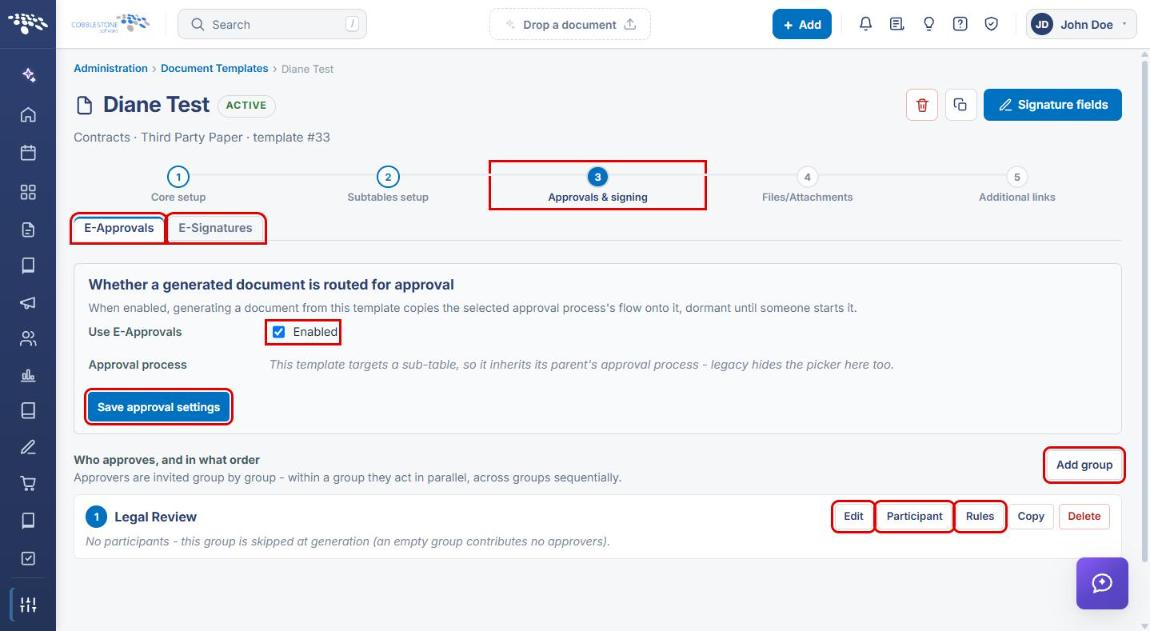Open the Document Templates breadcrumb link
This screenshot has height=631, width=1150.
tap(214, 68)
